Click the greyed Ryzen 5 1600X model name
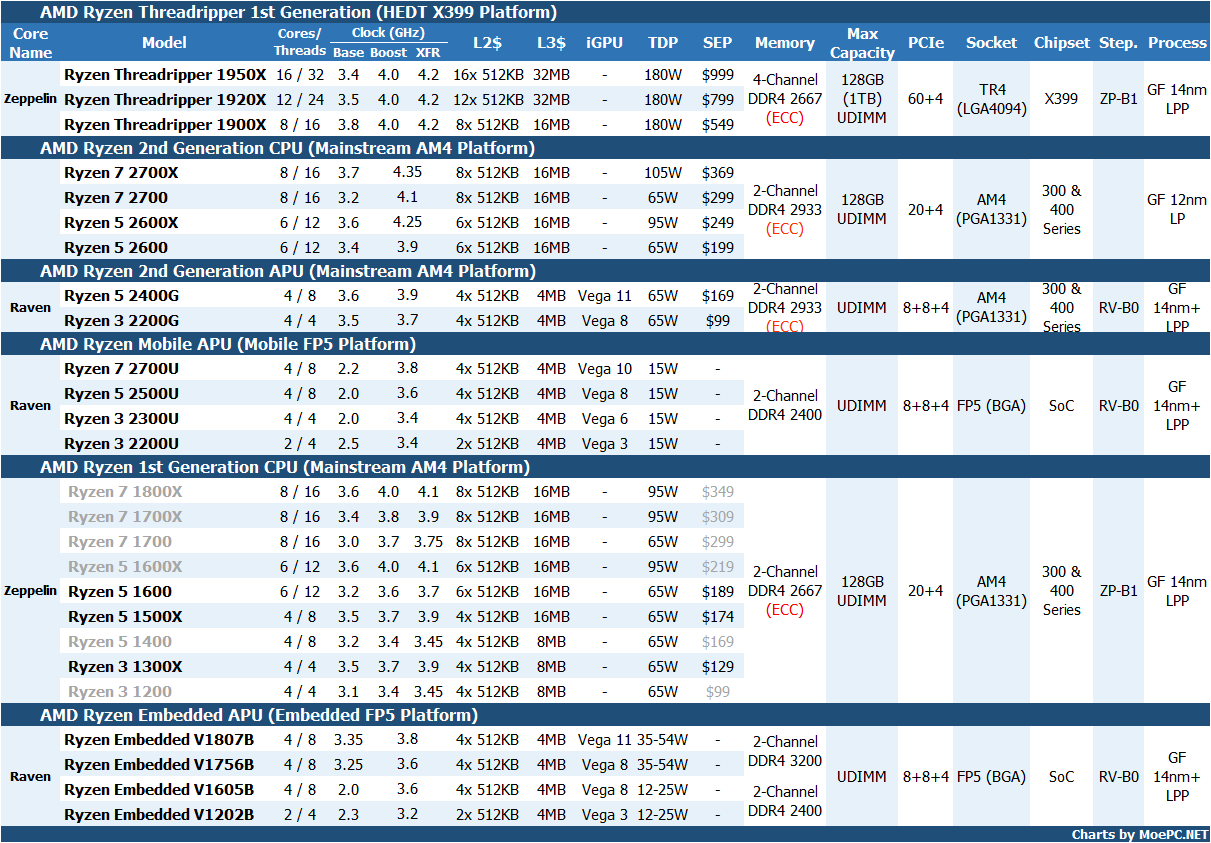The image size is (1211, 843). click(125, 567)
